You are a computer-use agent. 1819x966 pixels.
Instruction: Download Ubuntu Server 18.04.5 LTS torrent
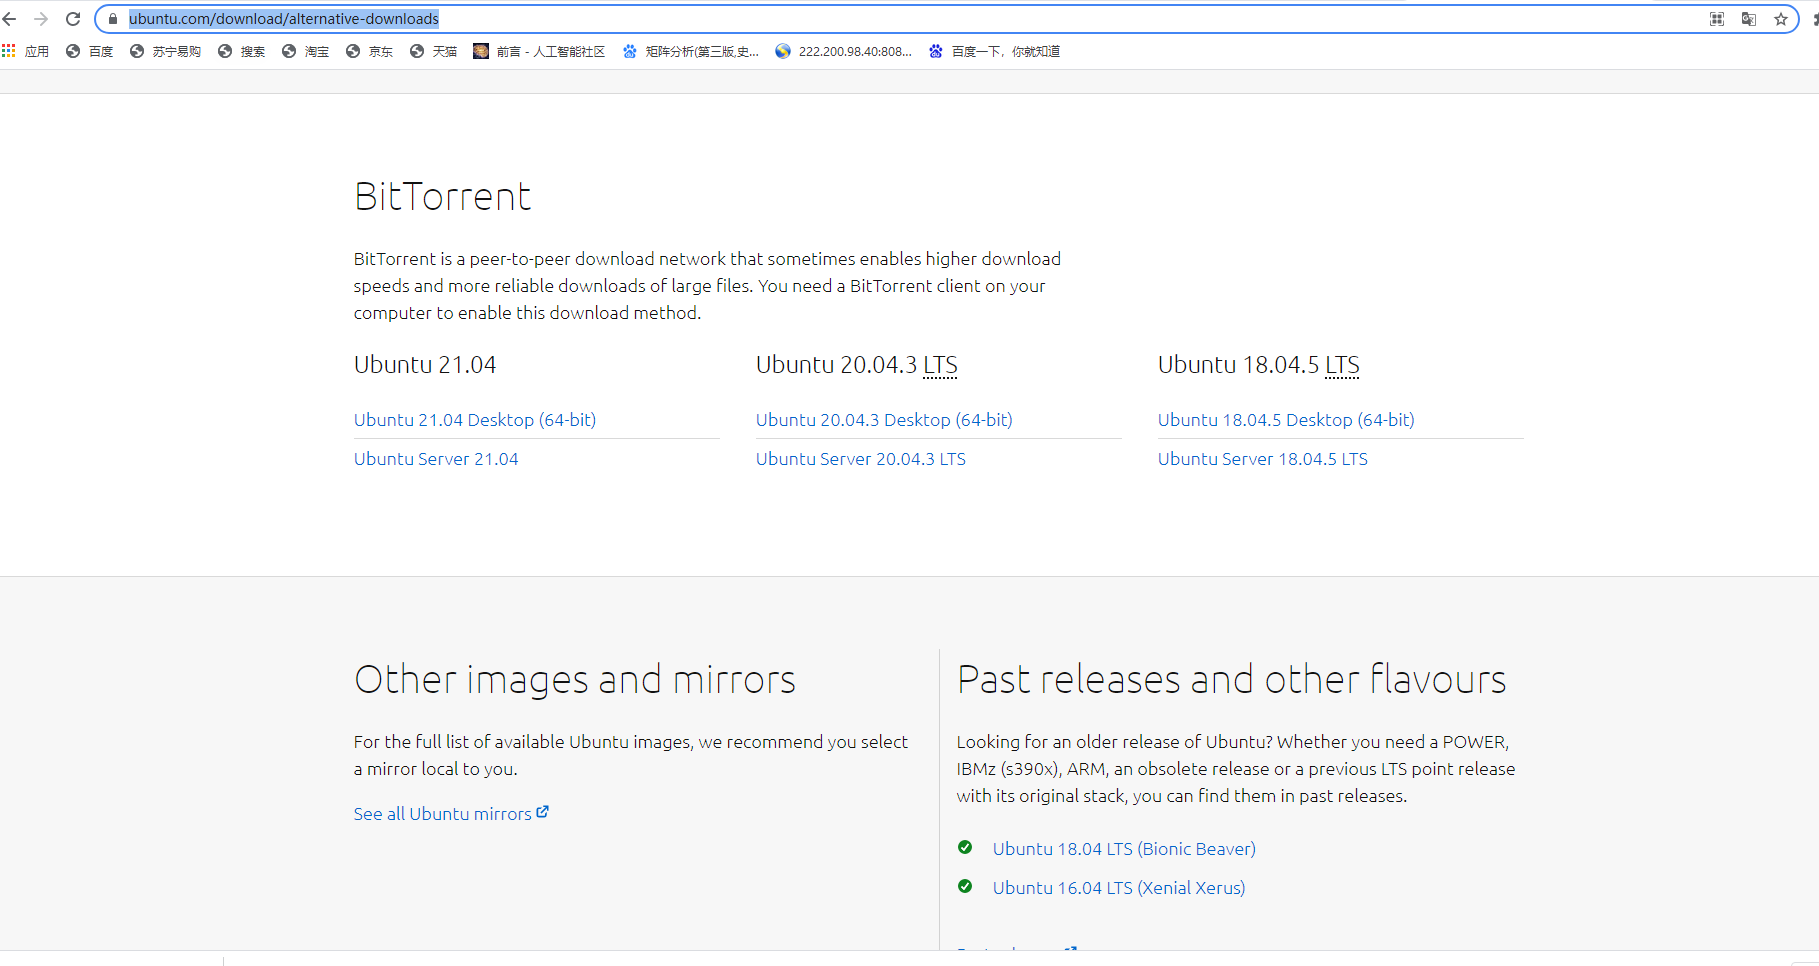click(x=1263, y=459)
